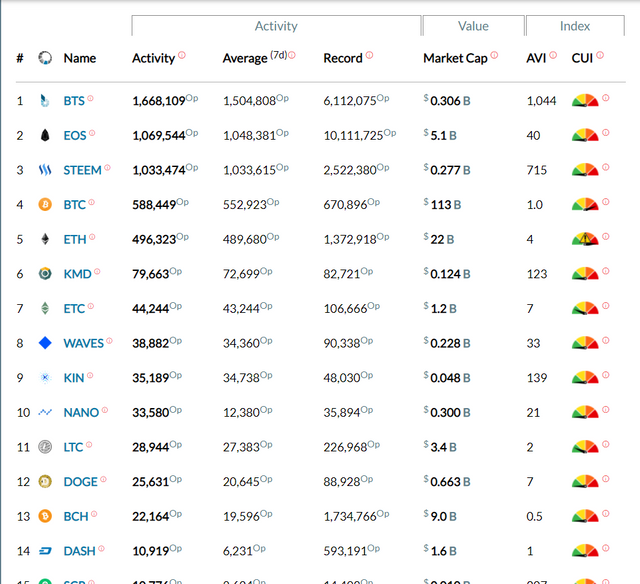Screen dimensions: 640x584
Task: Click the CUI gauge in DASH row
Action: [x=585, y=551]
